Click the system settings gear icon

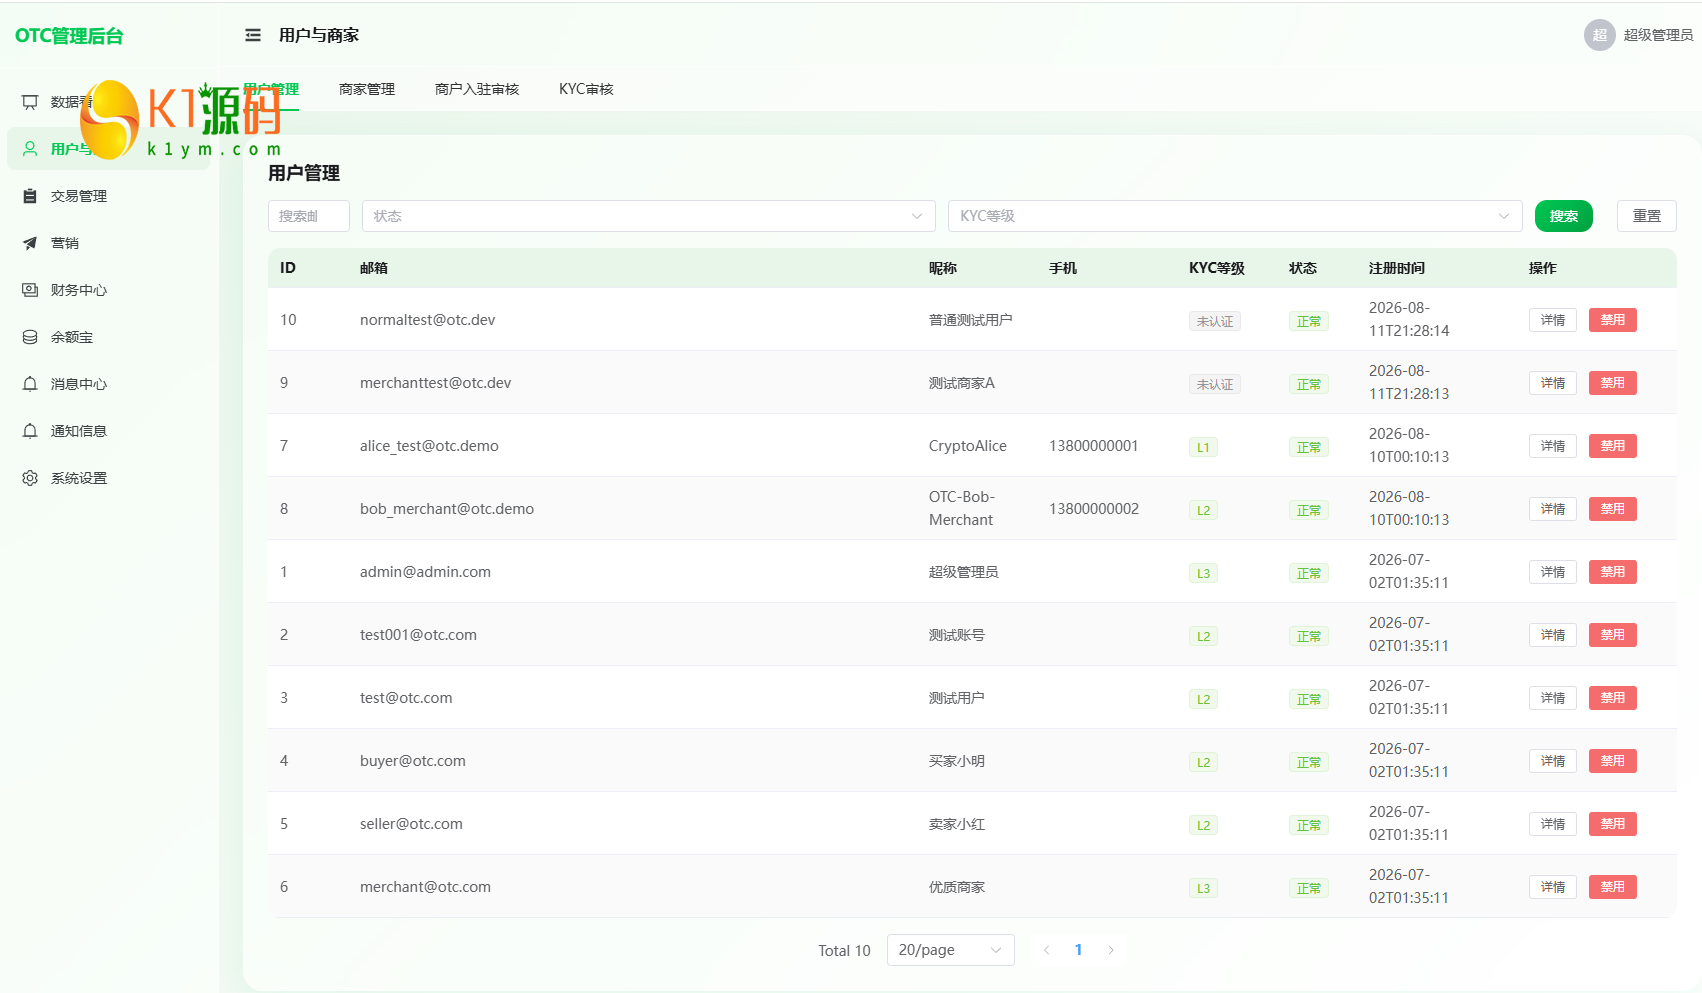tap(30, 478)
